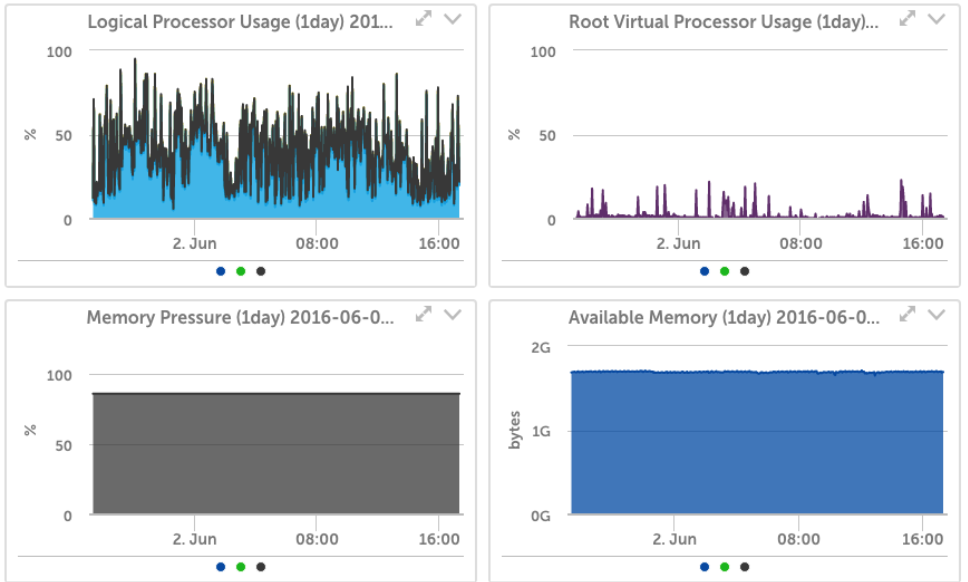Toggle the green dot under Root Virtual Processor Usage
The height and width of the screenshot is (582, 968).
723,270
